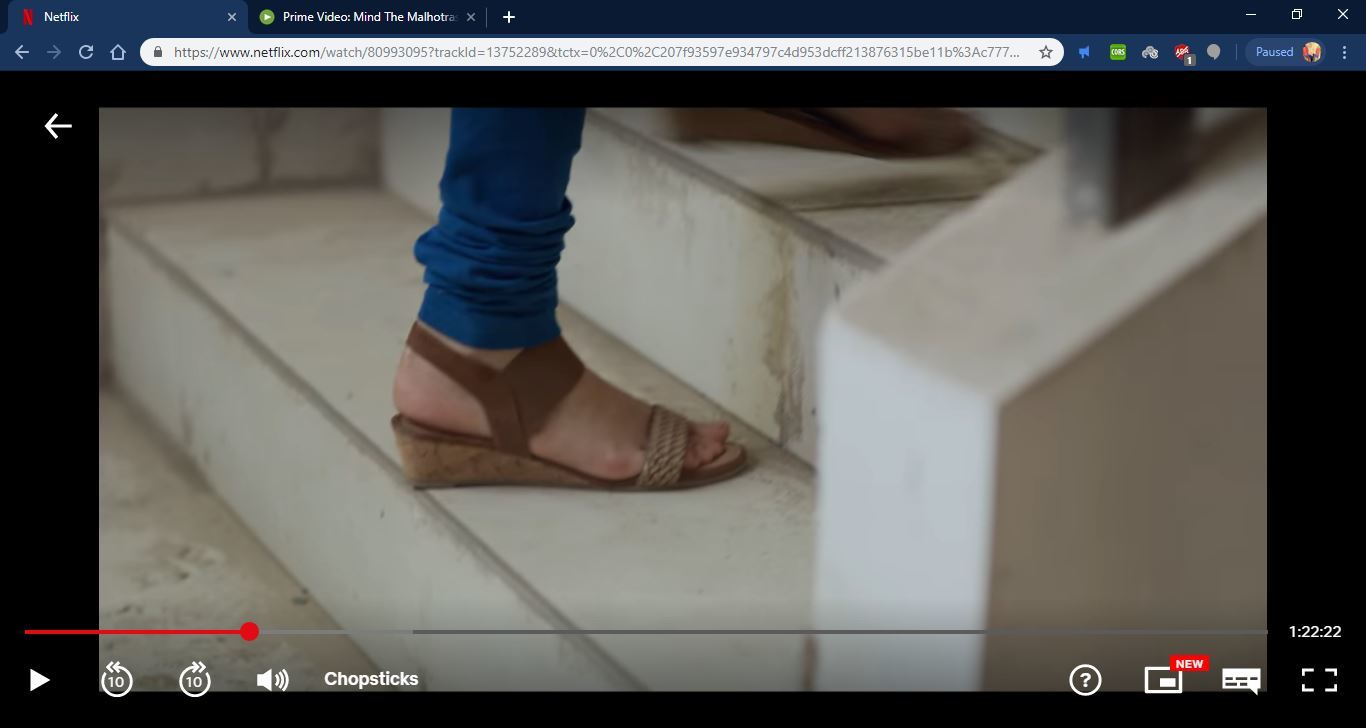Seek to the middle of the progress bar

tap(646, 631)
